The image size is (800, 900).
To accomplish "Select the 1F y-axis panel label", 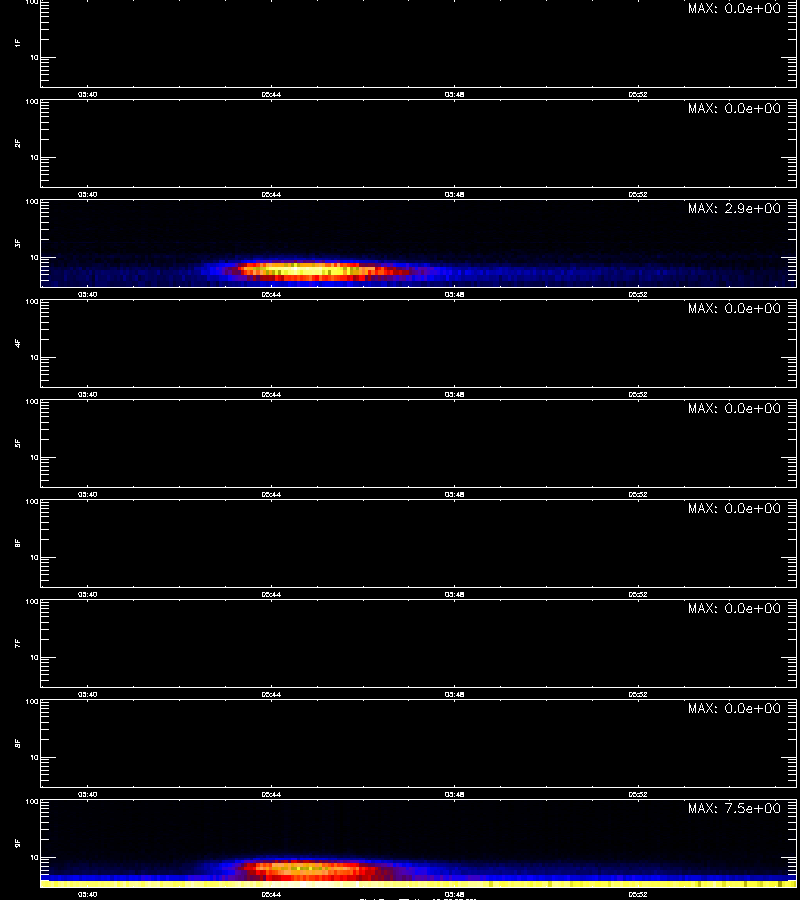I will pyautogui.click(x=18, y=43).
